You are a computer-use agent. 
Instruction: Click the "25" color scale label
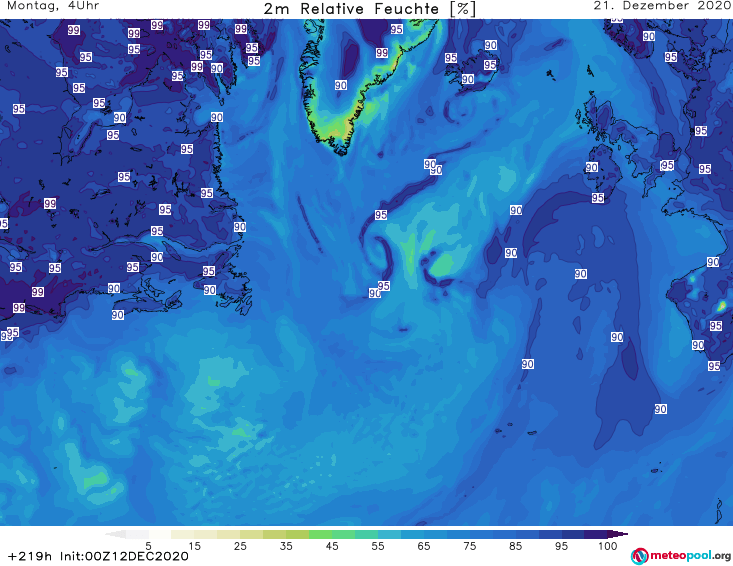(240, 546)
